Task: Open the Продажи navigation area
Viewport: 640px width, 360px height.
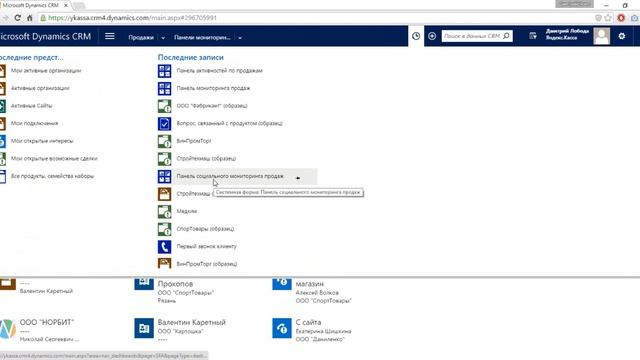Action: coord(141,37)
